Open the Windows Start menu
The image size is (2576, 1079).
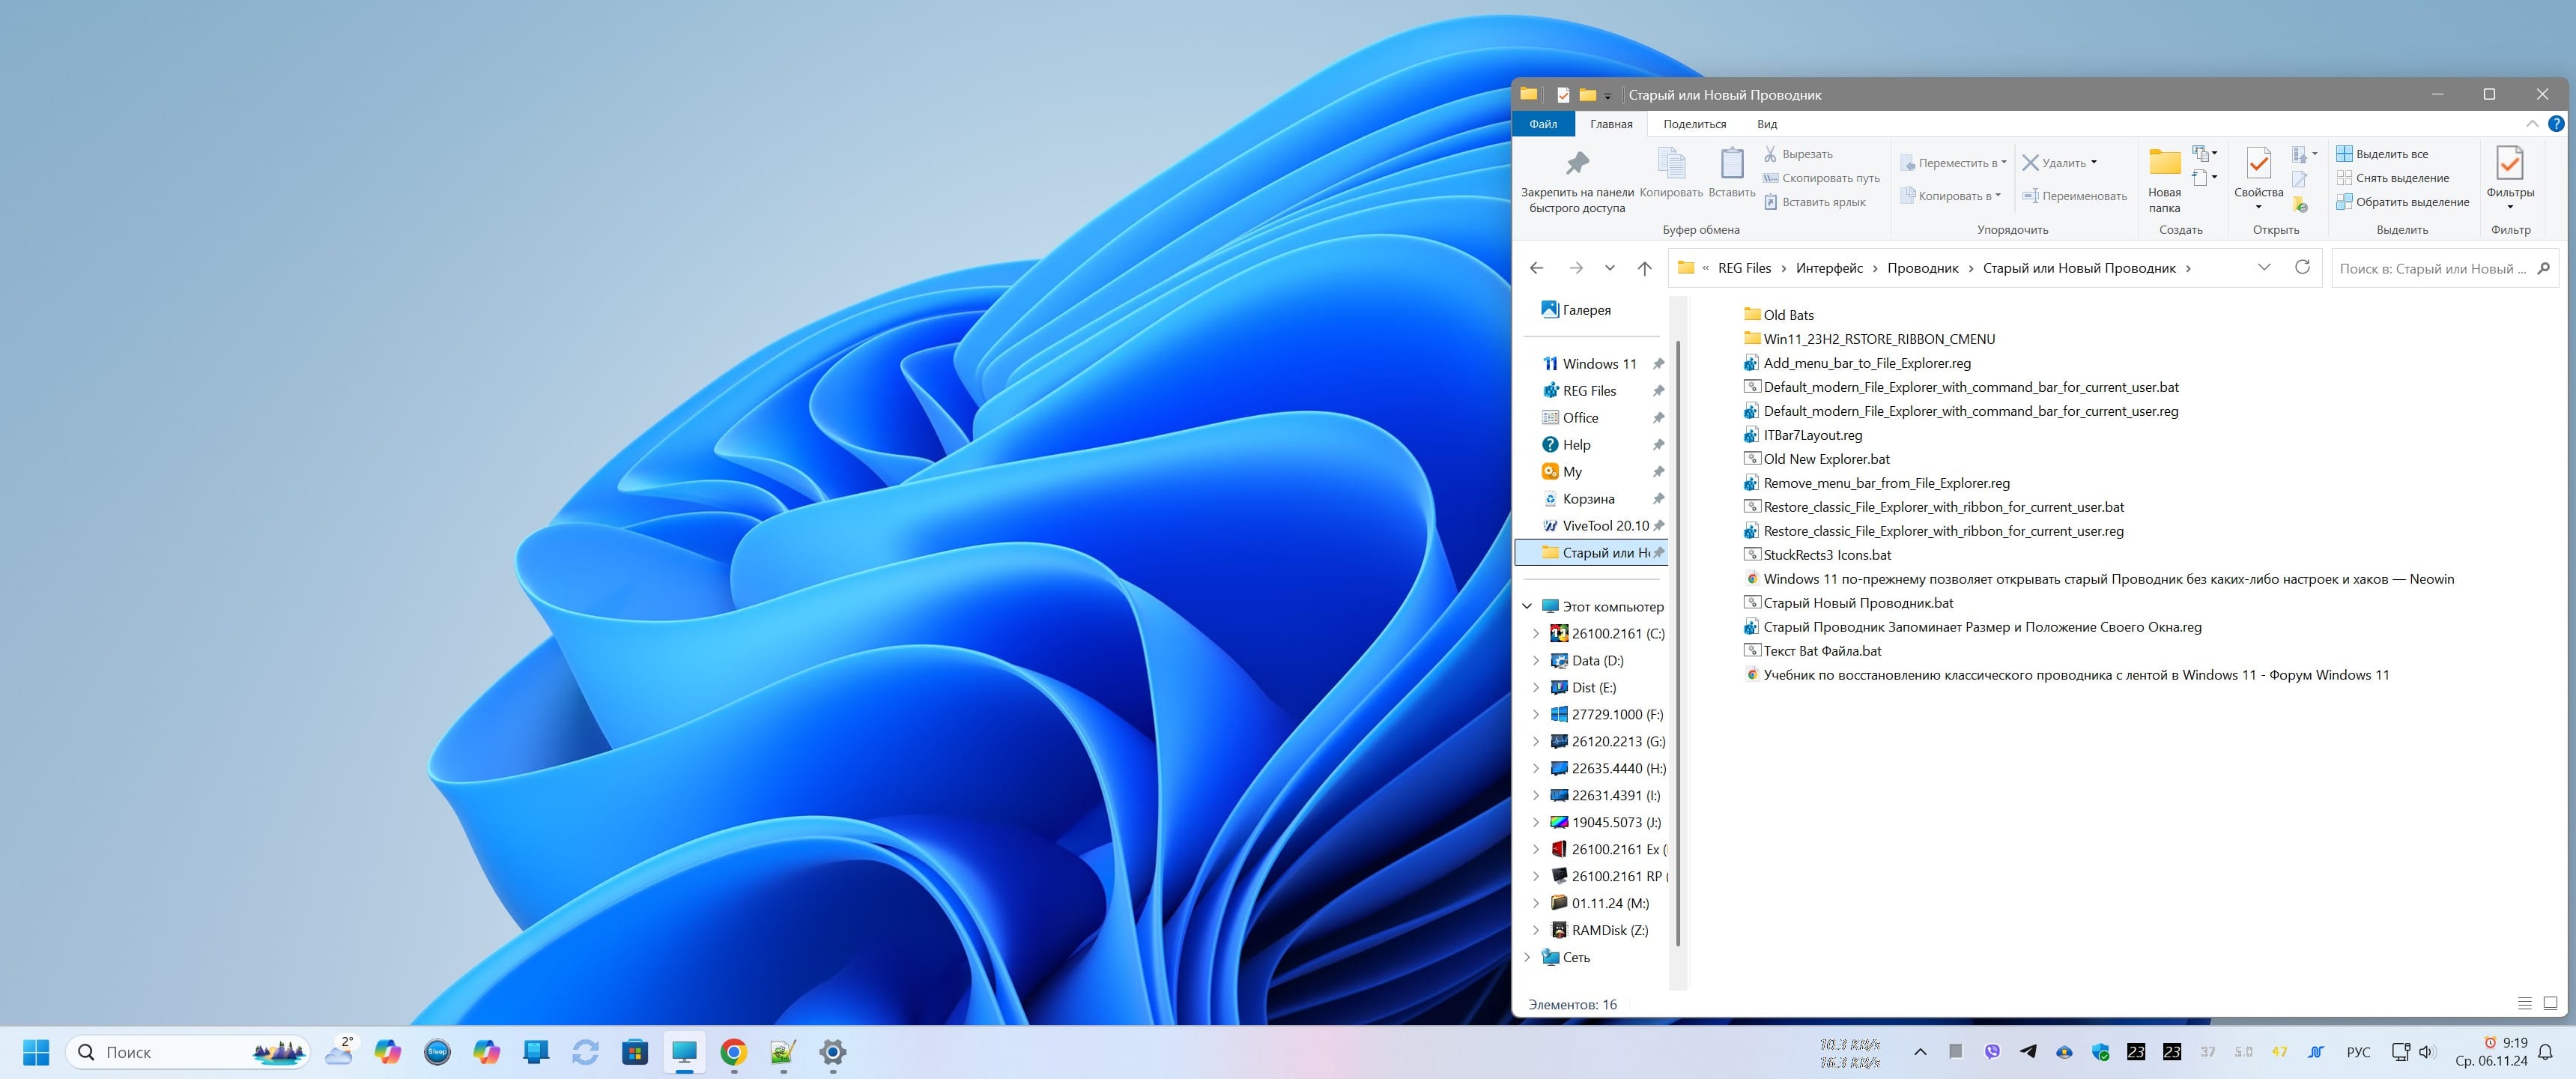click(x=36, y=1052)
